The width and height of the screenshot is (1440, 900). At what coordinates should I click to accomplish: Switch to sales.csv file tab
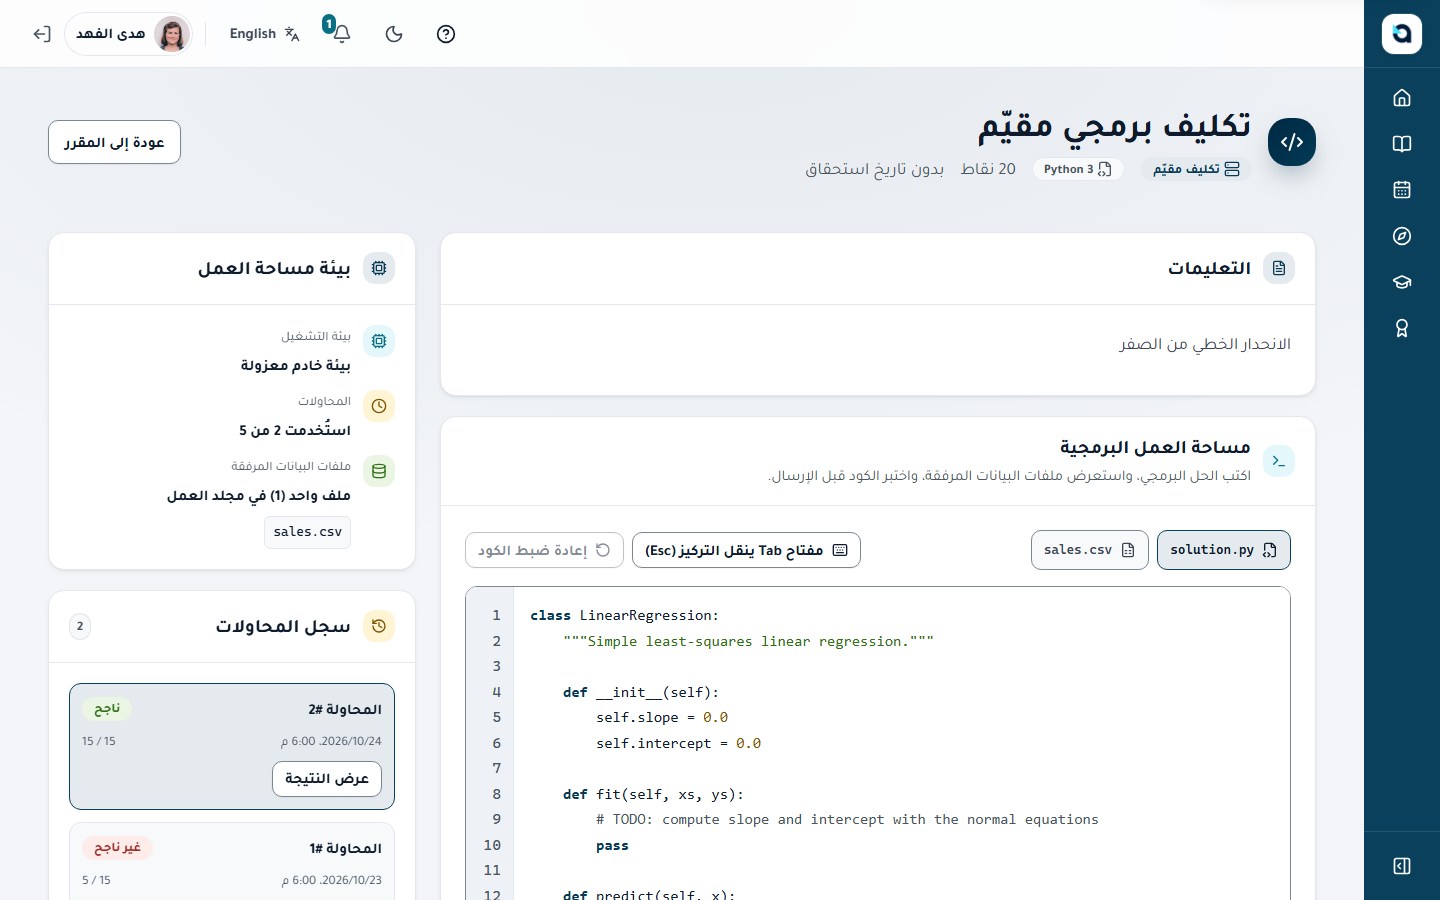coord(1089,550)
